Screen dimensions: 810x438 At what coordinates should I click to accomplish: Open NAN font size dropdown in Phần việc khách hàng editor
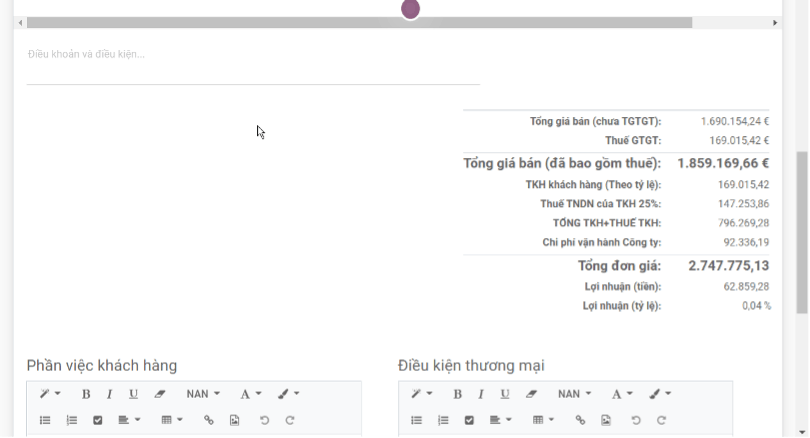click(203, 394)
